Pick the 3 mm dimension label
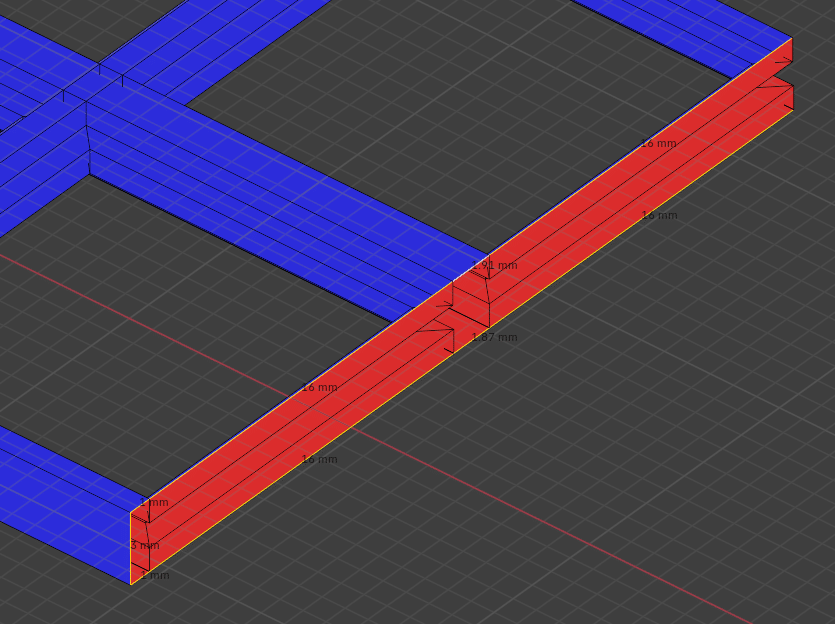This screenshot has width=835, height=624. 145,545
